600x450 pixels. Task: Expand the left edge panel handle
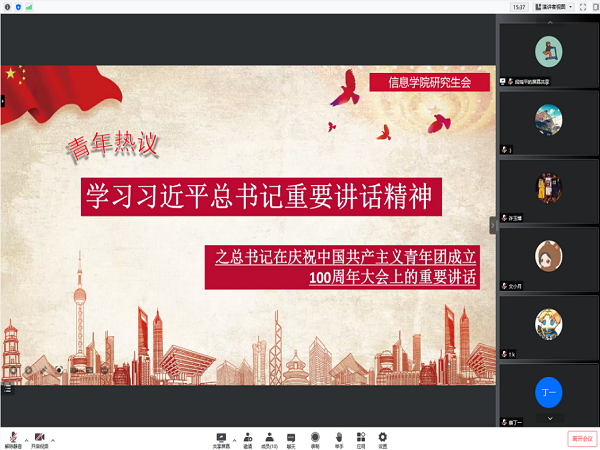(2, 101)
